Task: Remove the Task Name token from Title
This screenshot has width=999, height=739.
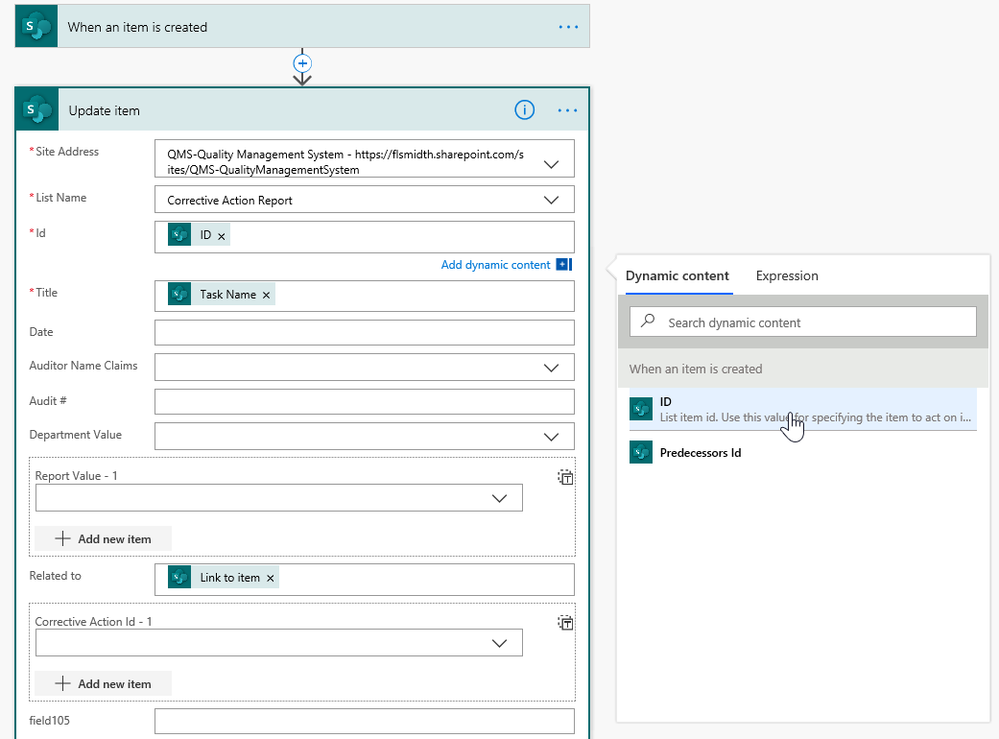Action: pos(266,295)
